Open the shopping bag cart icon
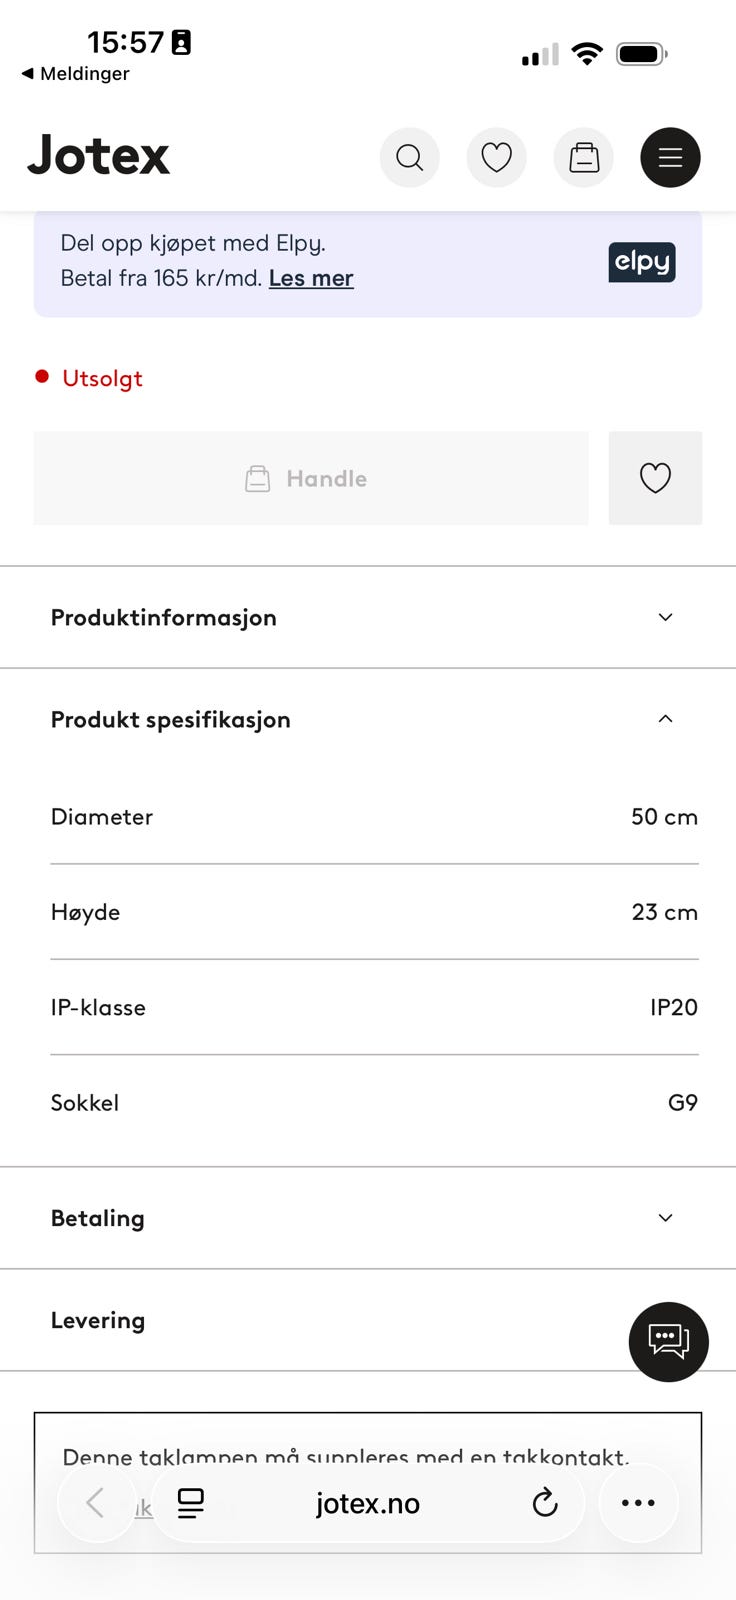Viewport: 736px width, 1600px height. (x=583, y=158)
